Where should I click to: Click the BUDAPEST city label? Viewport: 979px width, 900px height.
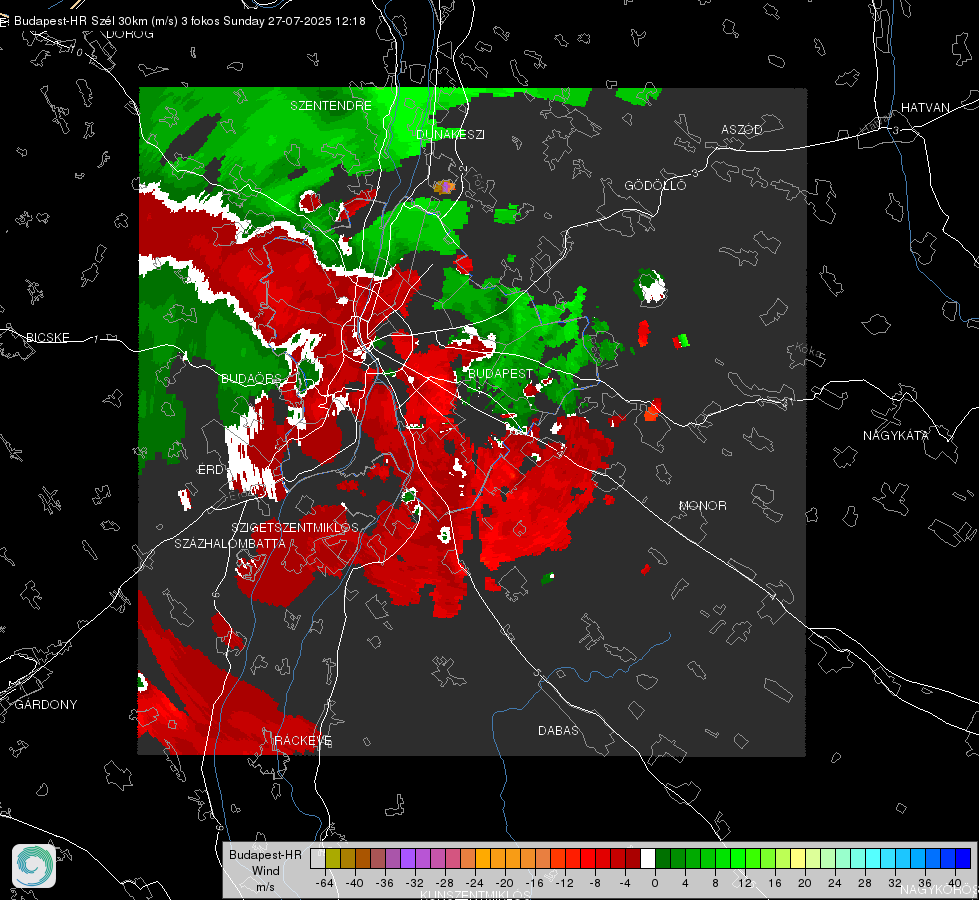click(x=500, y=373)
